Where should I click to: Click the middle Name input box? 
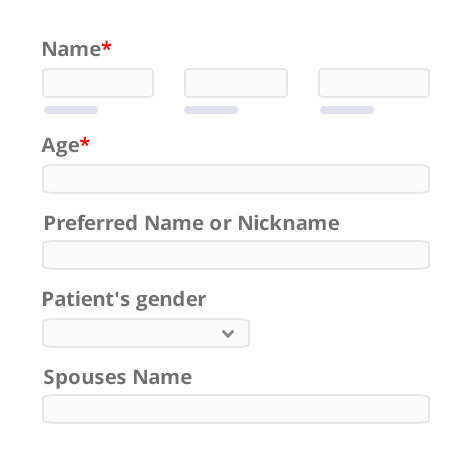[236, 83]
